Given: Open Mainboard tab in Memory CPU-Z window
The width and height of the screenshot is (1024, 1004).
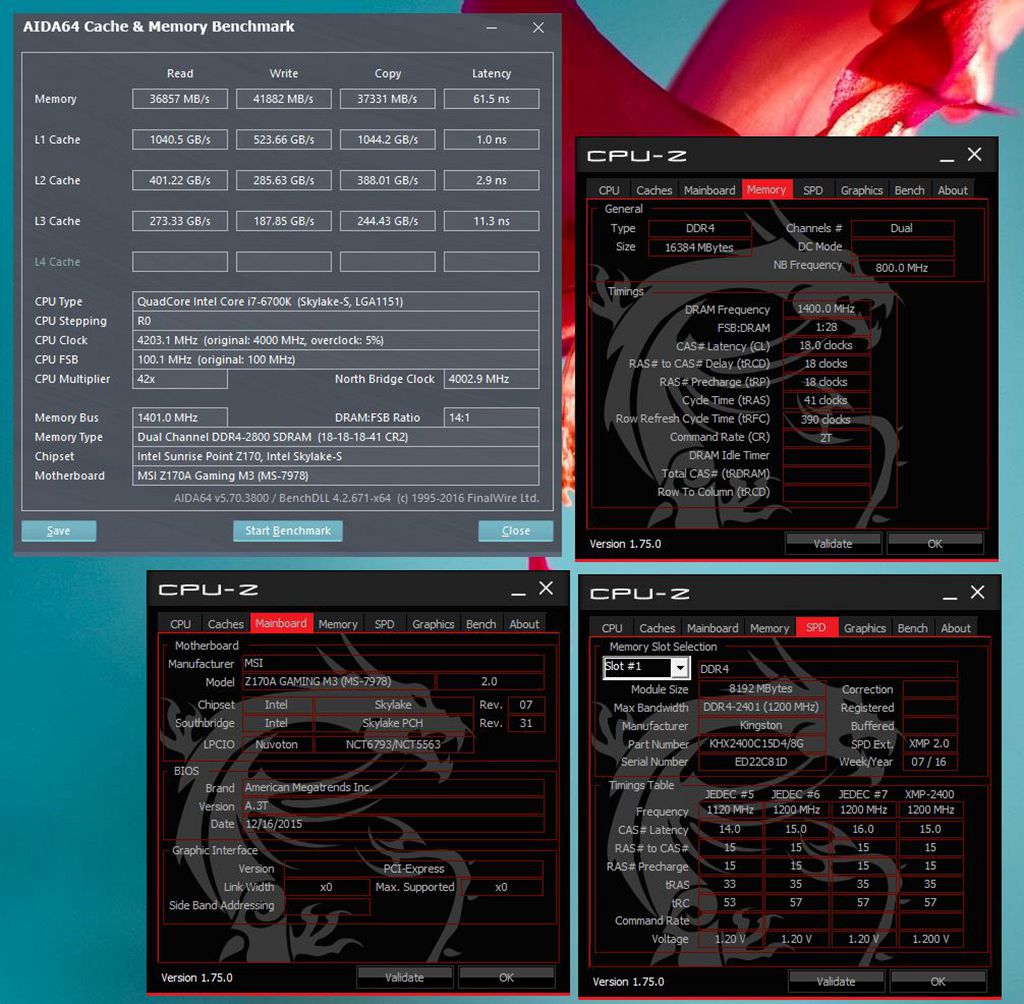Looking at the screenshot, I should (709, 190).
